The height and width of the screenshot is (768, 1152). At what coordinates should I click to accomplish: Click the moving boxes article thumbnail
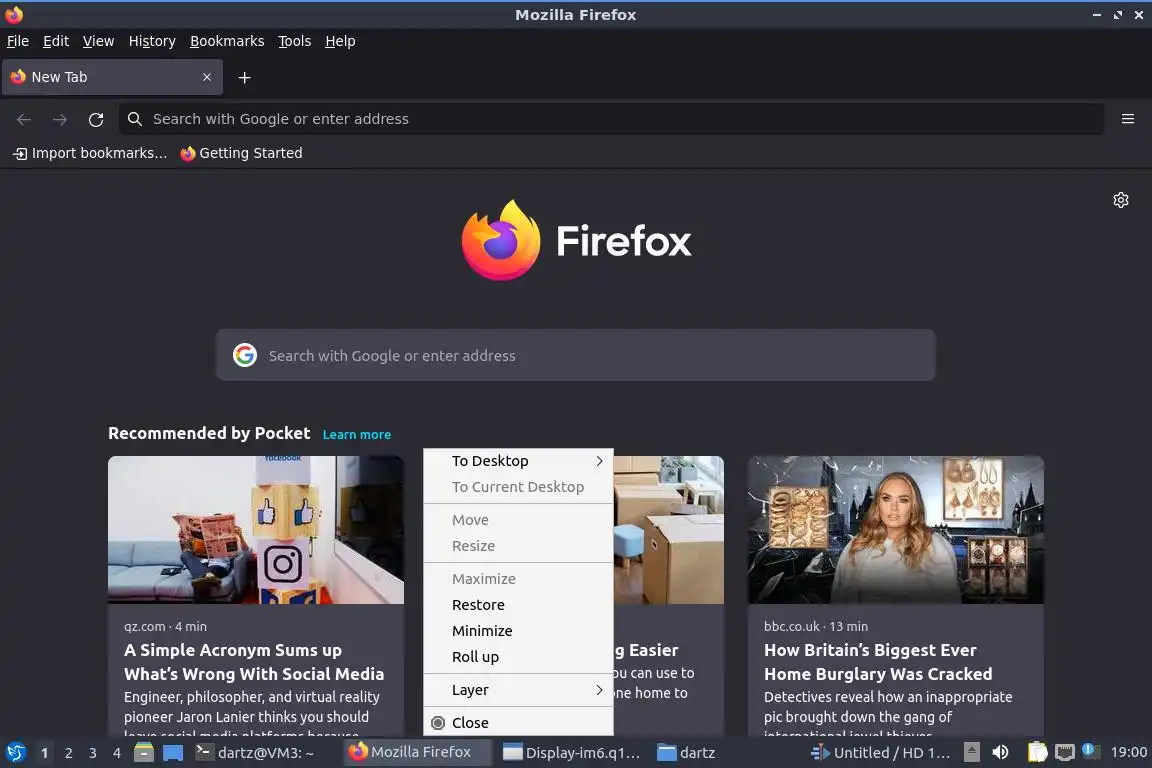click(x=669, y=530)
